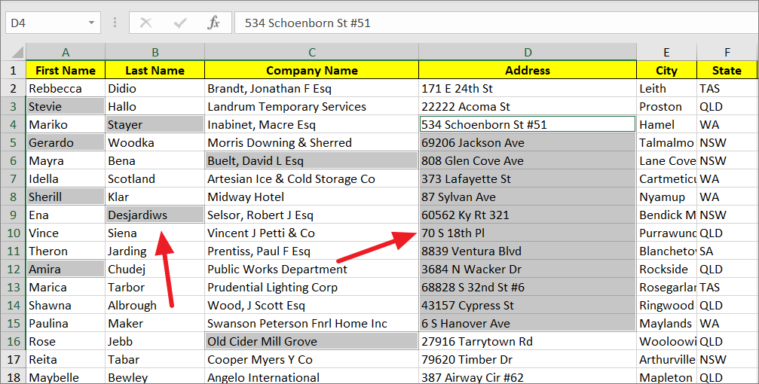Select row 16 header
This screenshot has width=759, height=384.
(x=13, y=341)
